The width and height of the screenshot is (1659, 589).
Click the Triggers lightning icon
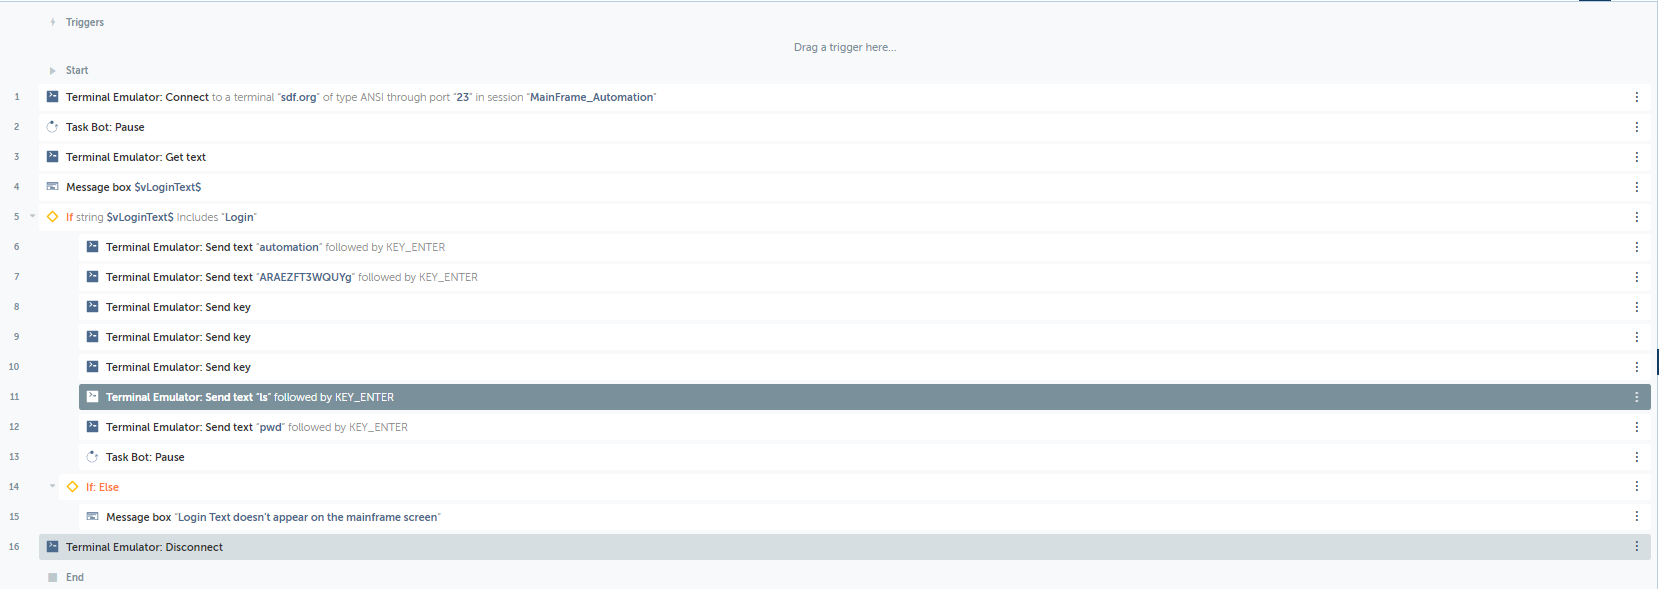pos(53,22)
